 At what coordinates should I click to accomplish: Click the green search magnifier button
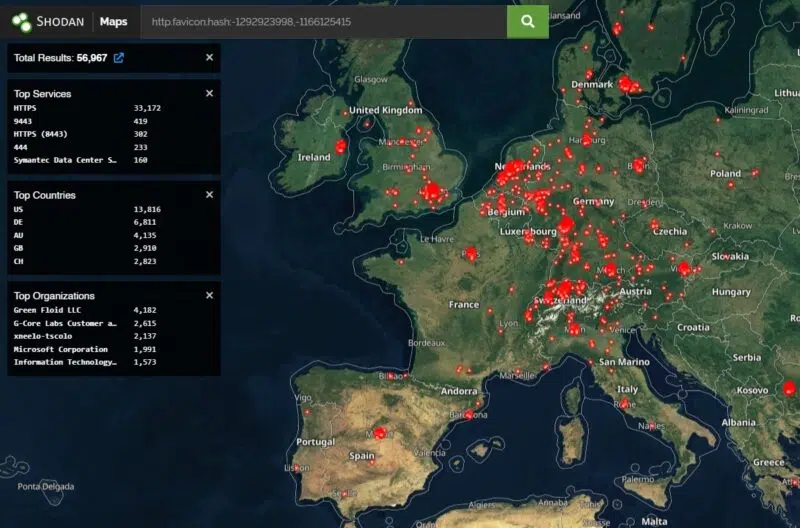click(x=527, y=20)
